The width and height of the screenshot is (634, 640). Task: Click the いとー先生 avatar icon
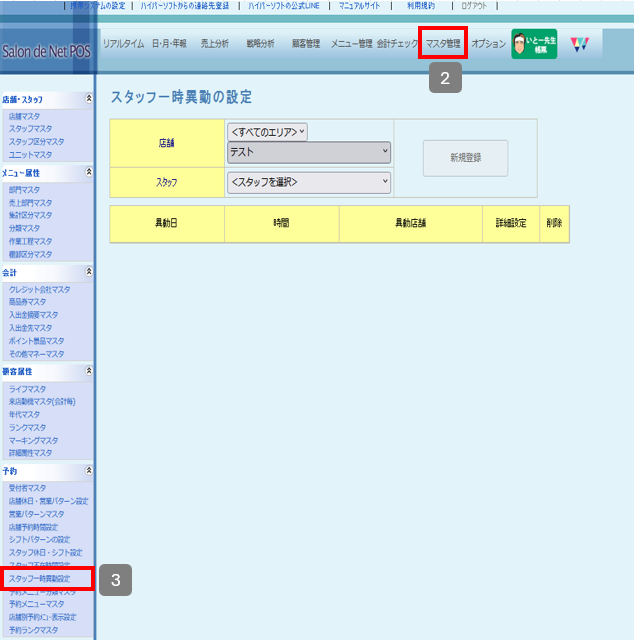pos(534,44)
